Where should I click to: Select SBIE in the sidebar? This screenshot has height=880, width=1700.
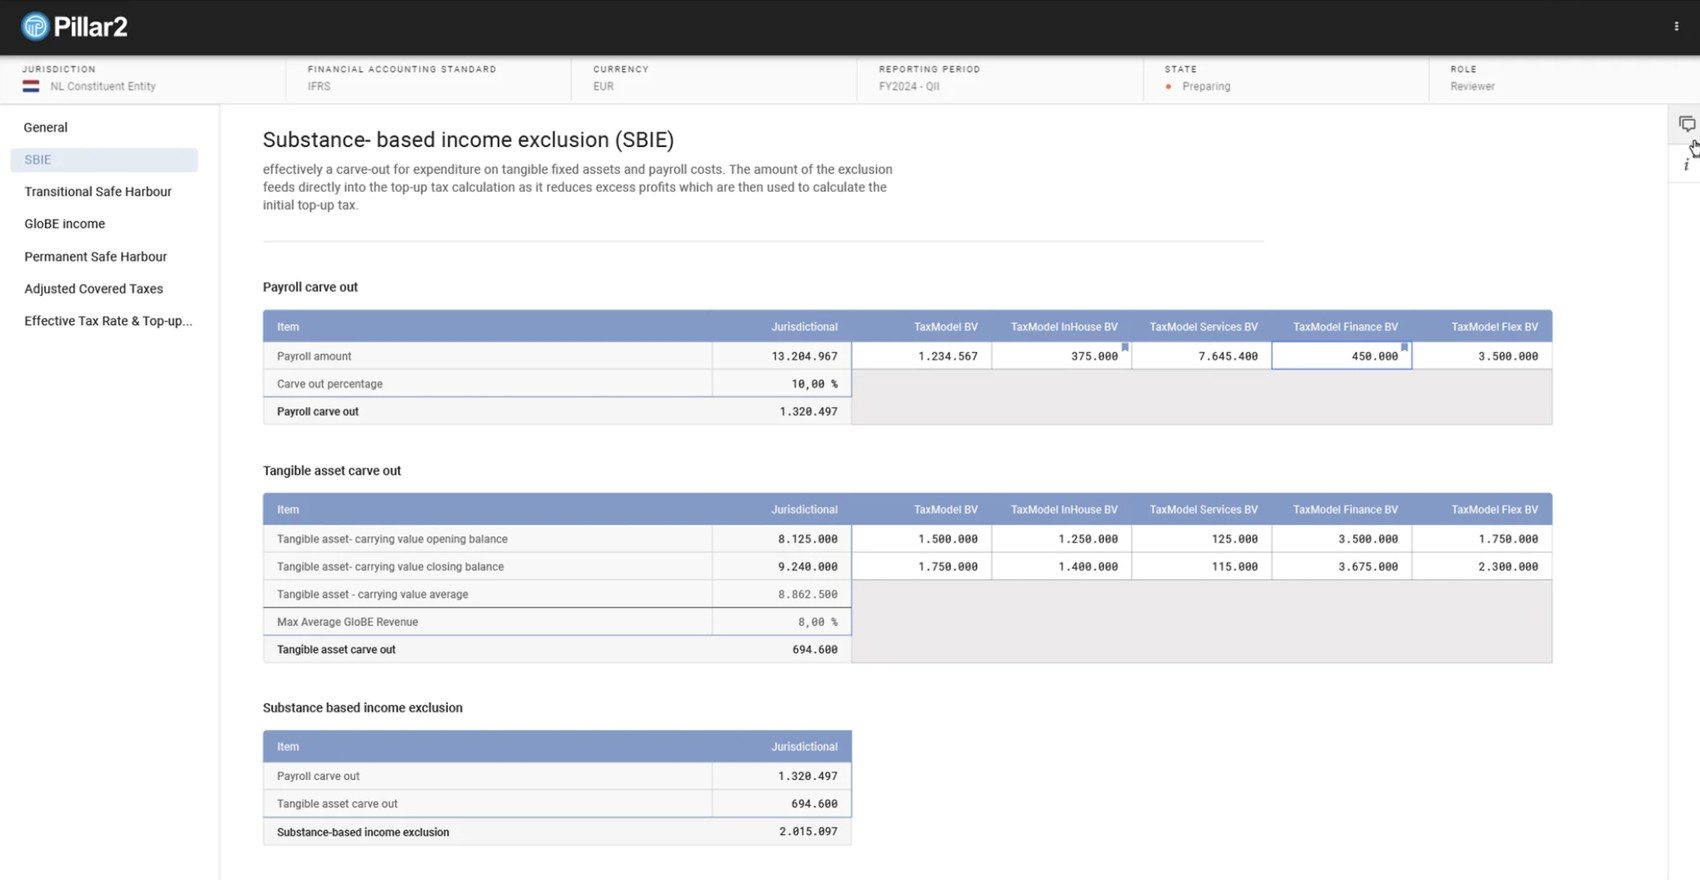[104, 160]
